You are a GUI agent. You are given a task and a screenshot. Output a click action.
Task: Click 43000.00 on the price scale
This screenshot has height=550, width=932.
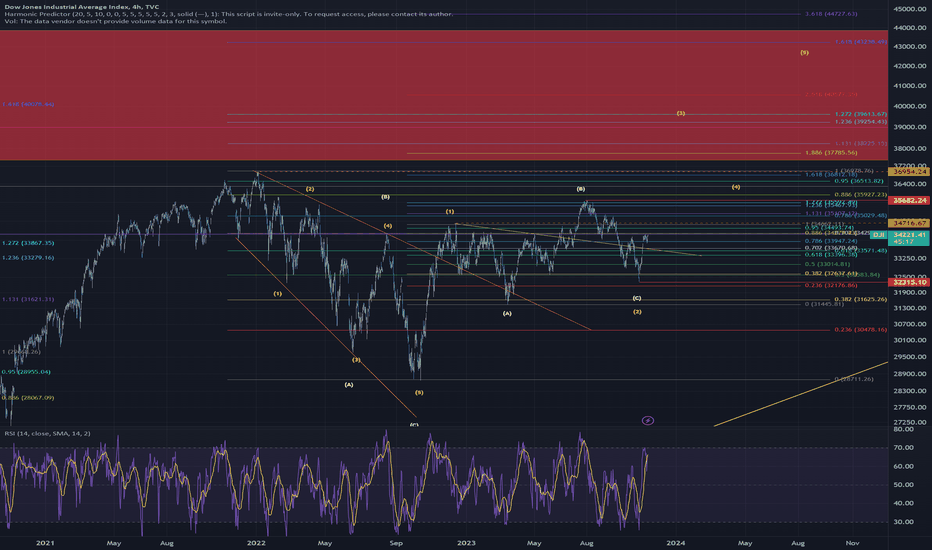[910, 47]
